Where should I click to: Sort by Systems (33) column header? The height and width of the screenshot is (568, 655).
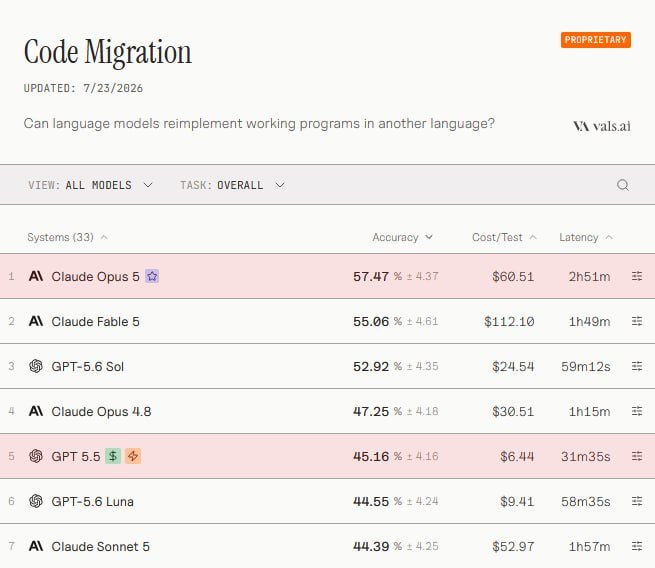67,237
